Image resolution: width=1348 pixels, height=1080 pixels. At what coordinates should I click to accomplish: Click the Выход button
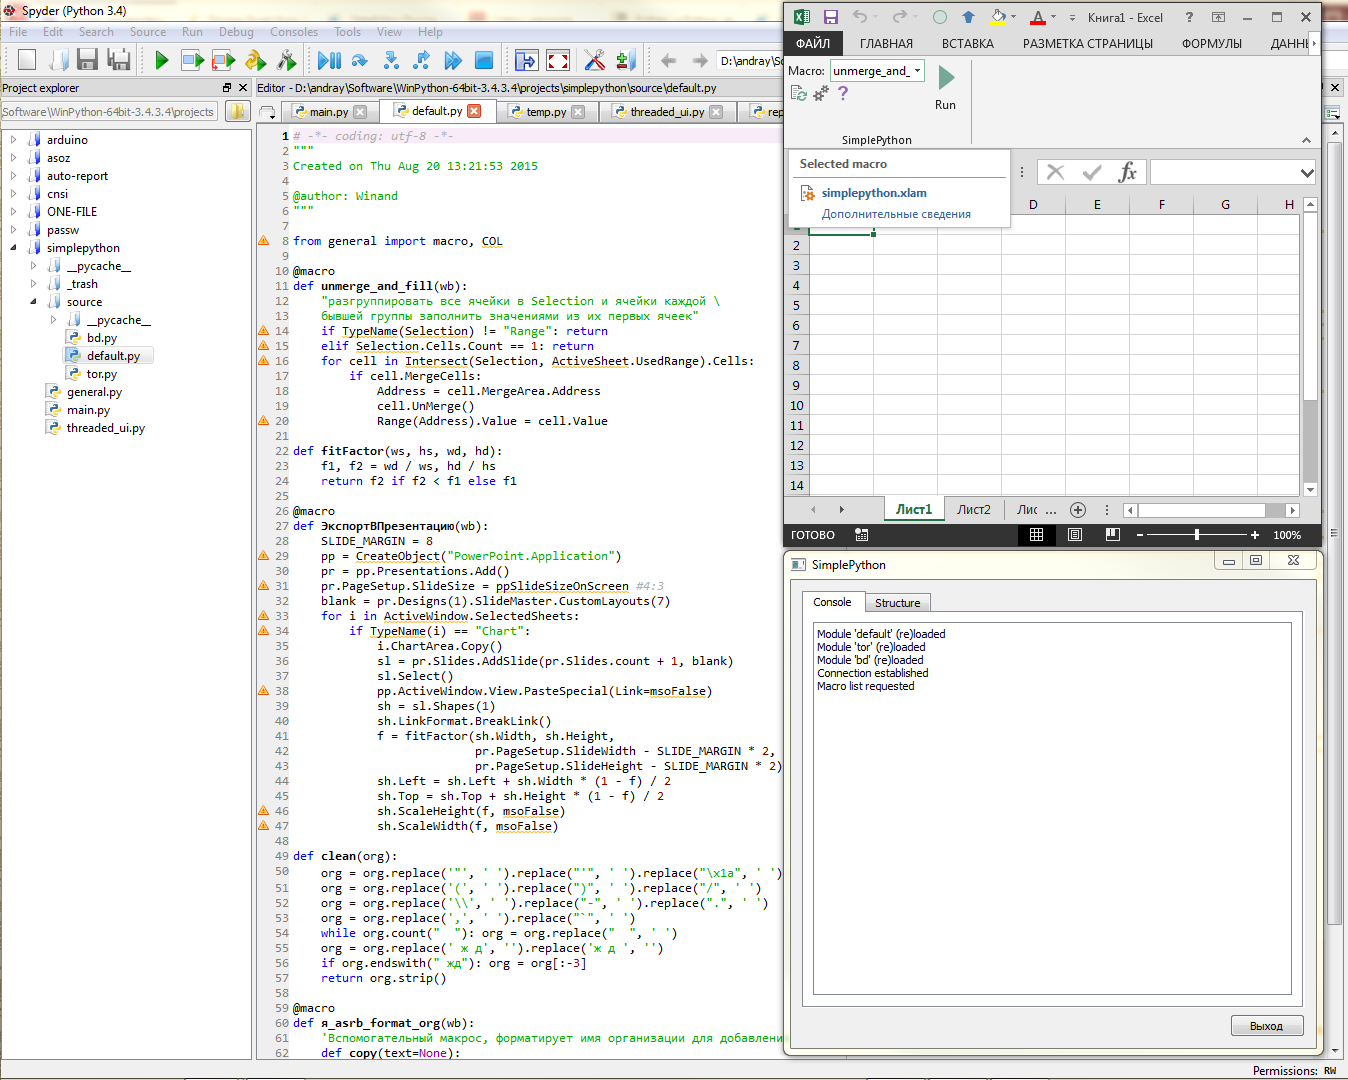click(x=1266, y=1026)
